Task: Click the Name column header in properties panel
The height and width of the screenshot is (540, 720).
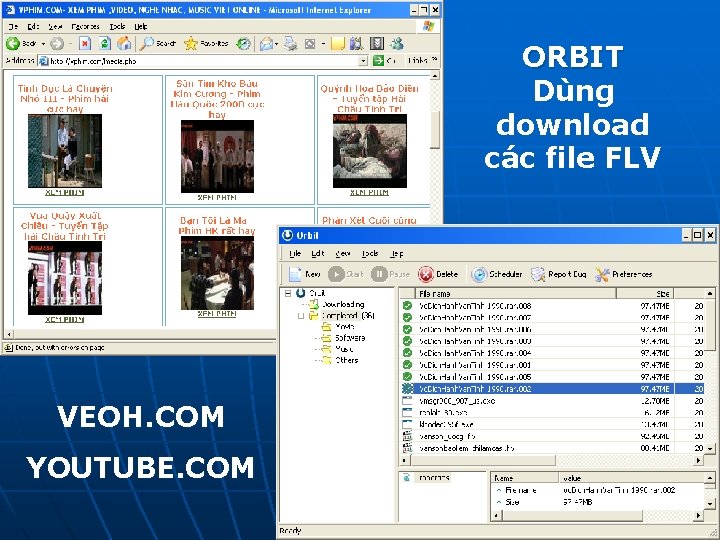Action: 524,478
